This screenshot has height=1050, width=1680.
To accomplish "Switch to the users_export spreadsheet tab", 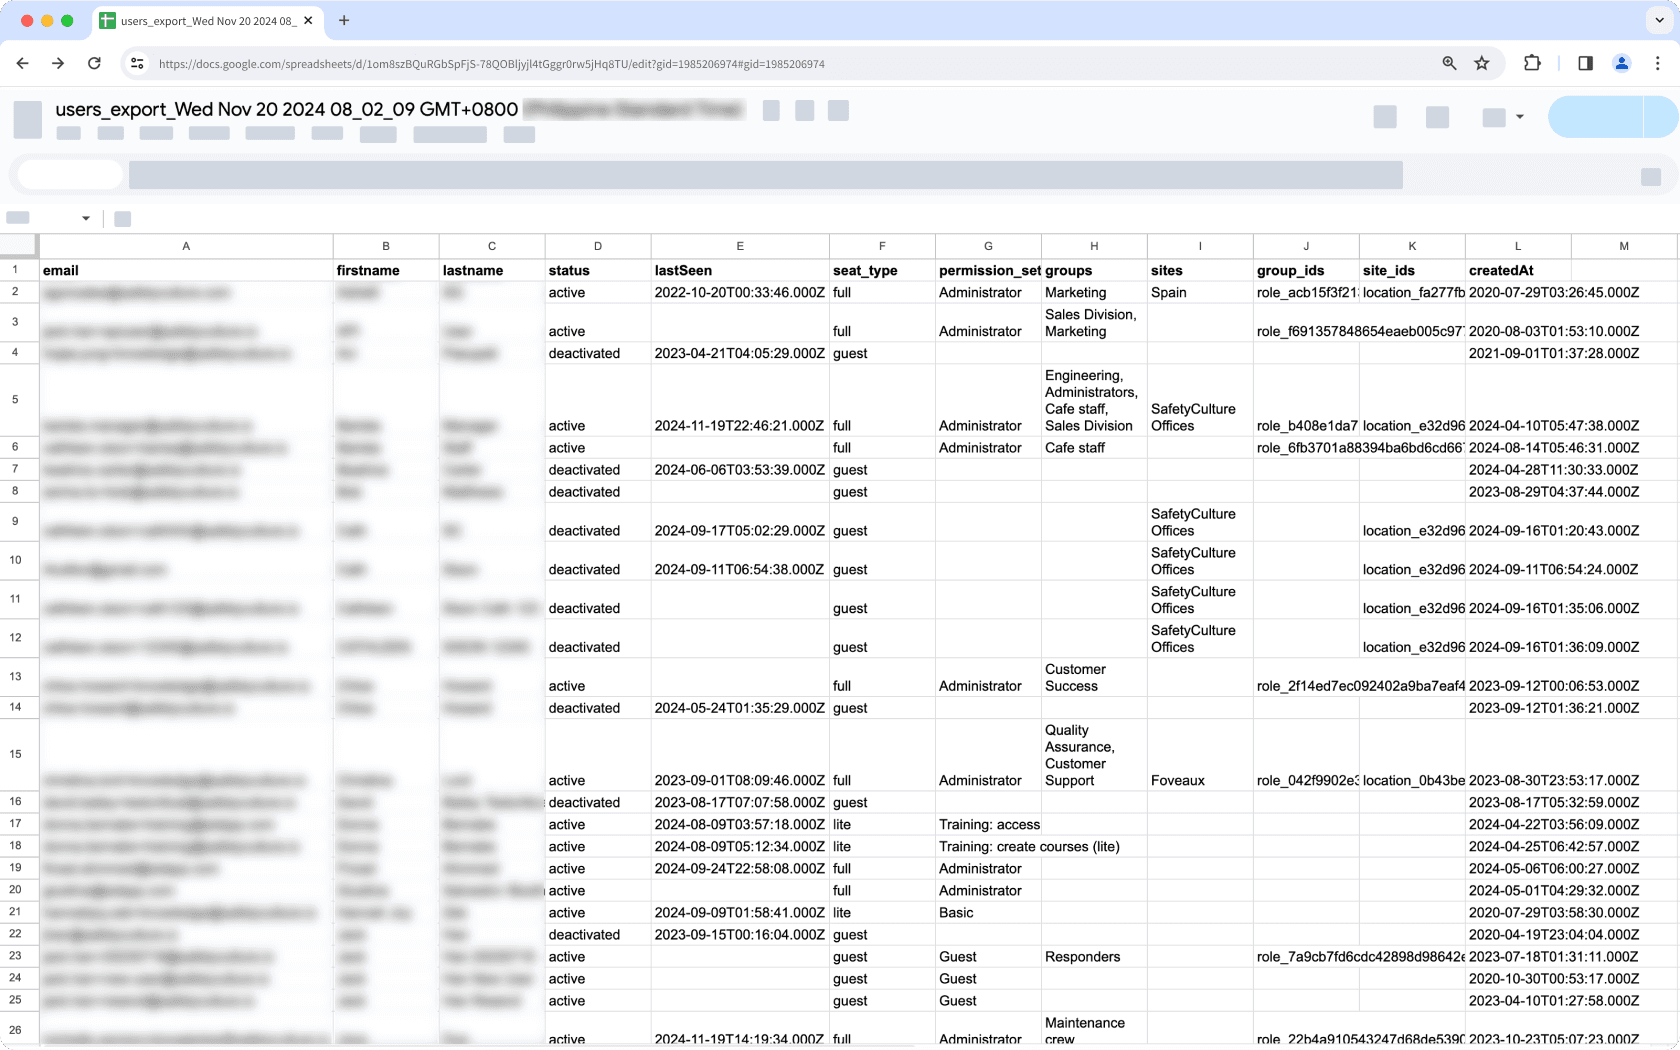I will pos(207,20).
